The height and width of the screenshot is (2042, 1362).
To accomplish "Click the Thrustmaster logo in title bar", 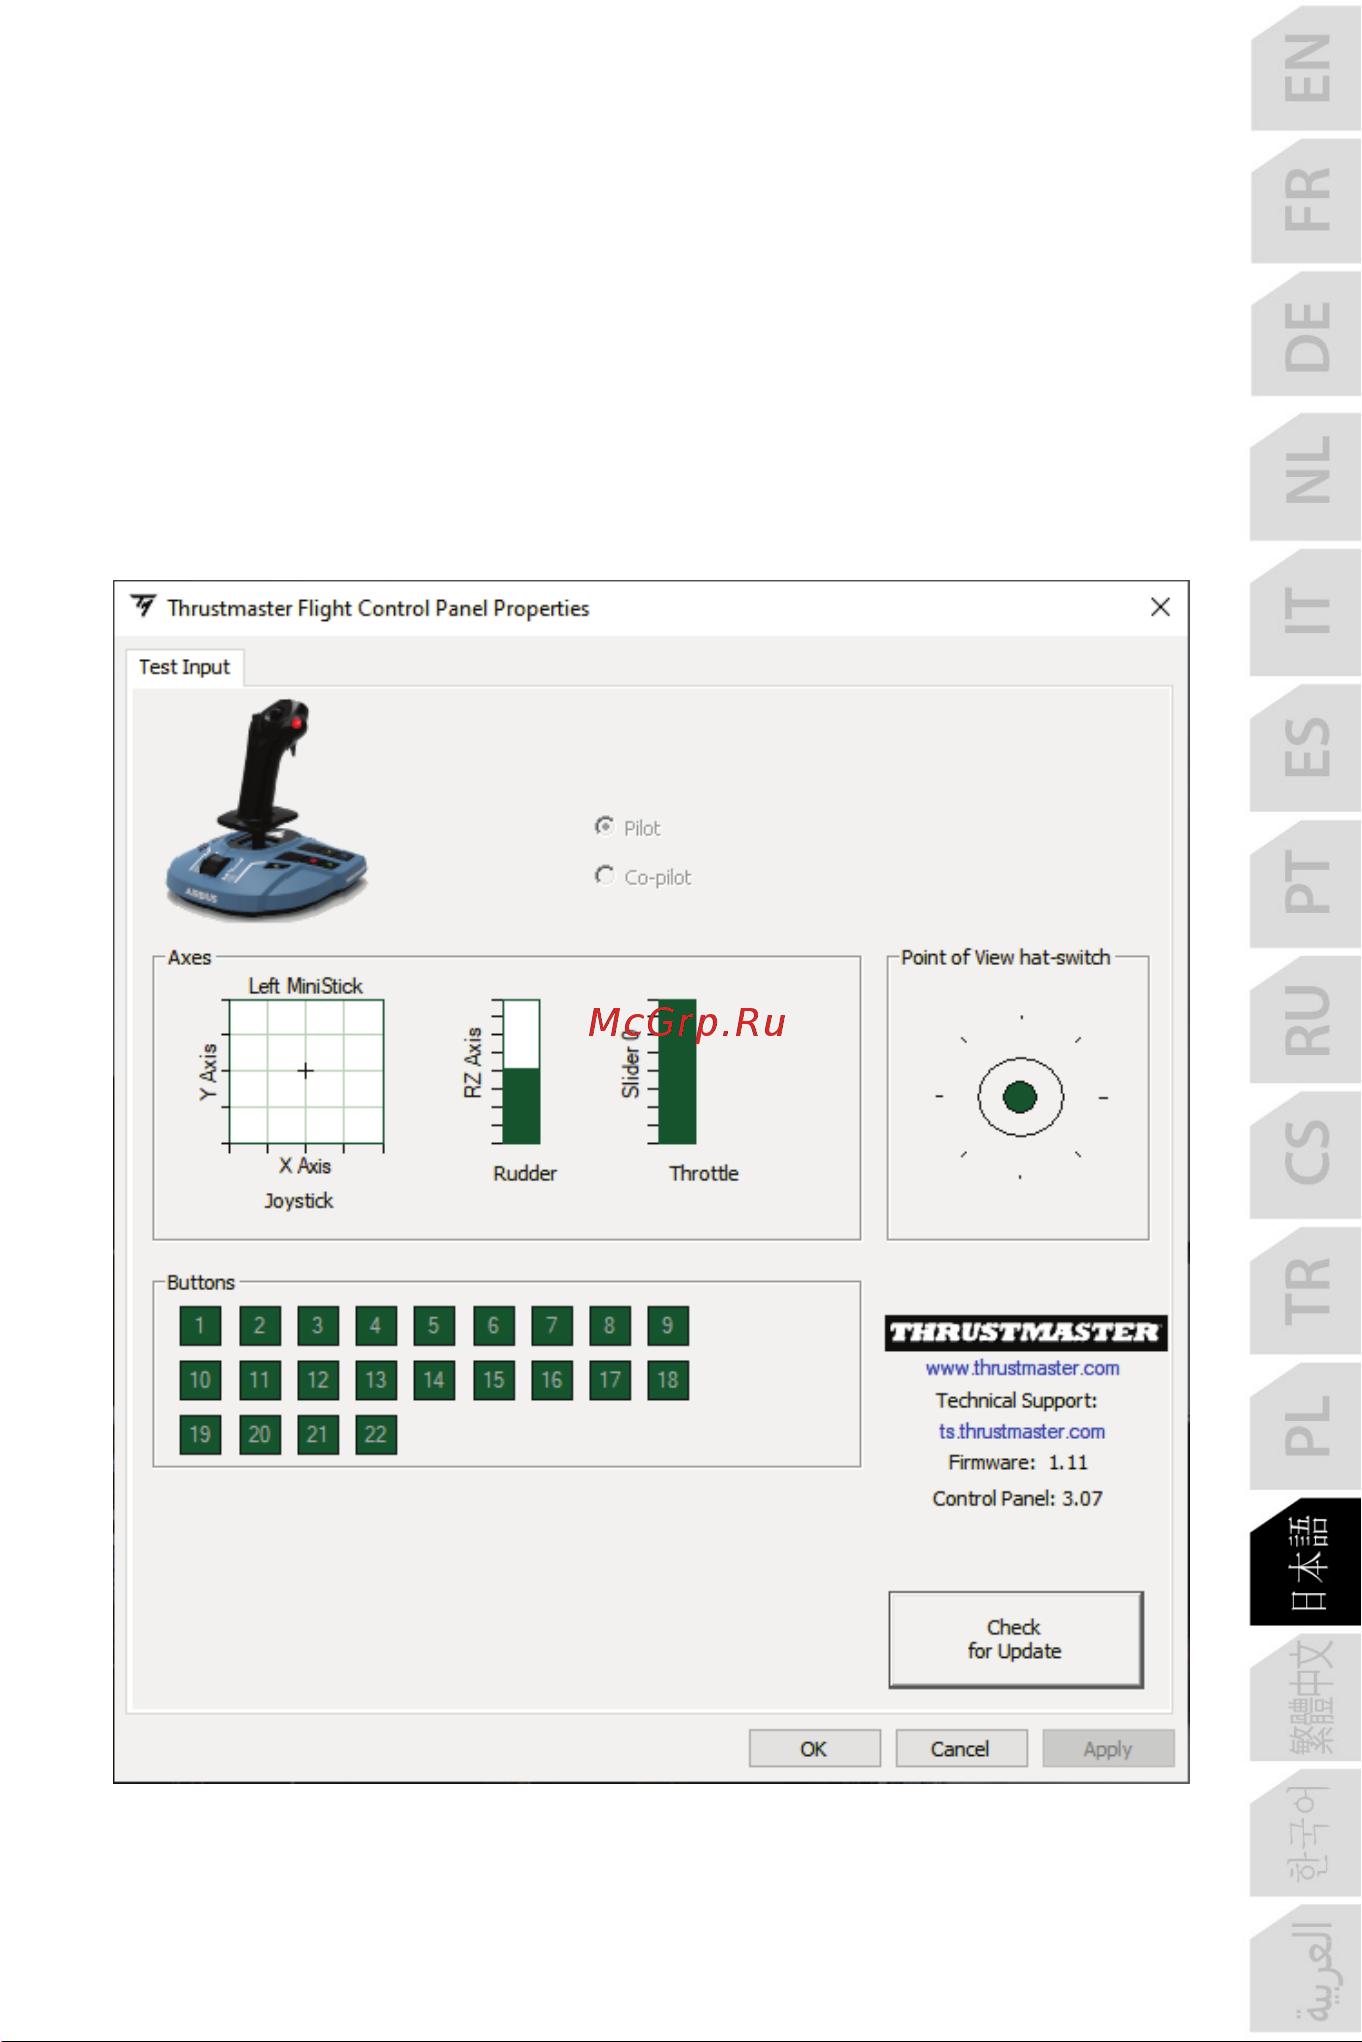I will (x=144, y=606).
